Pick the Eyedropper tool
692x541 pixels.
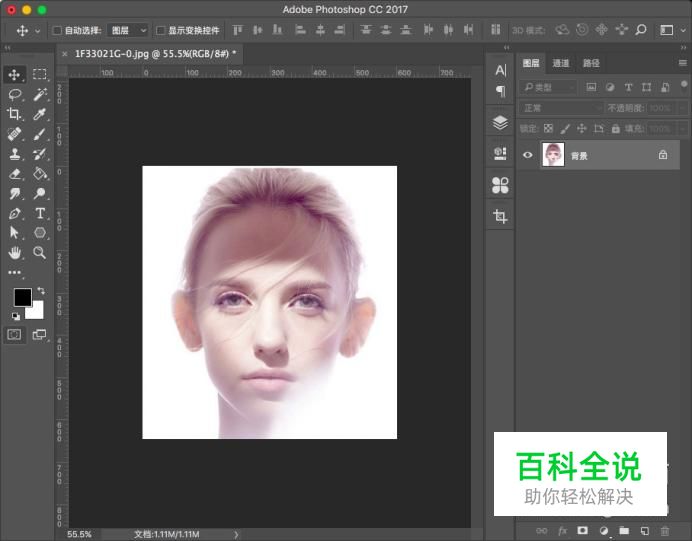pyautogui.click(x=40, y=114)
